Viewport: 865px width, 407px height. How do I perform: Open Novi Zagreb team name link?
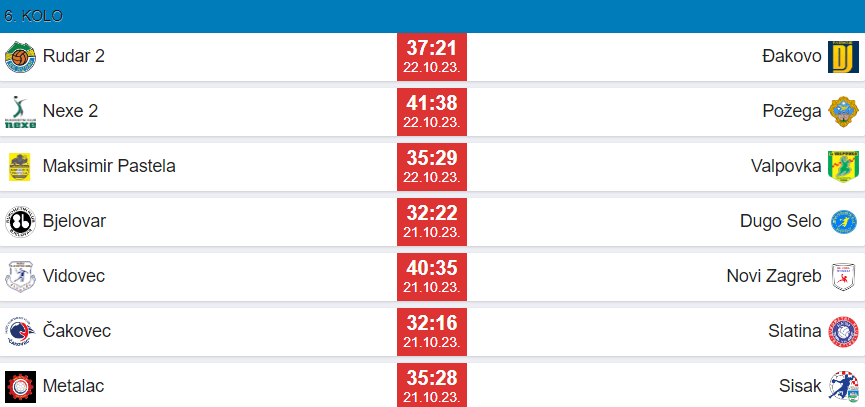773,276
